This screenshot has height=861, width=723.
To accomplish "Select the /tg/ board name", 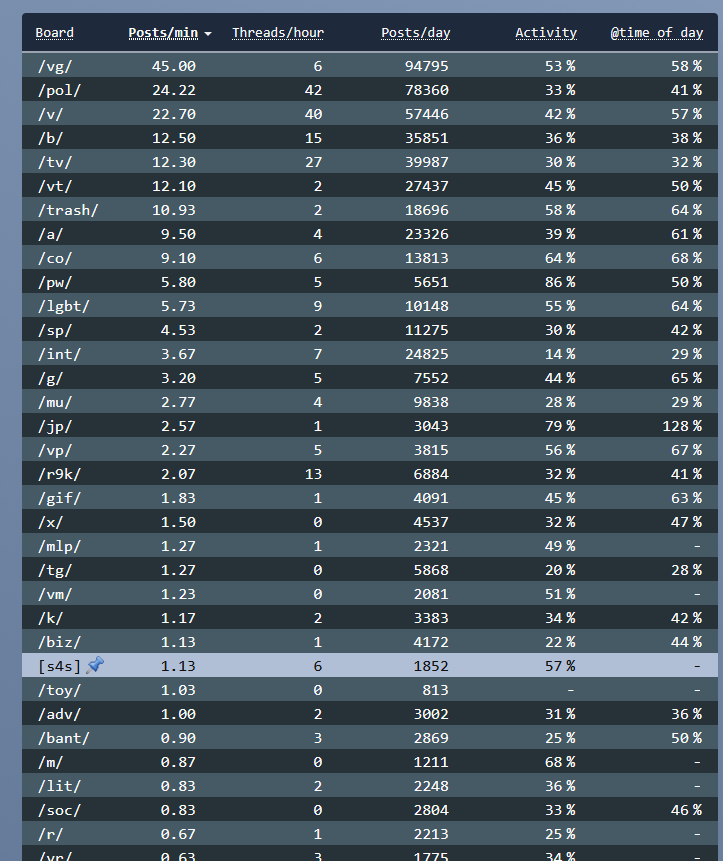I will [55, 571].
